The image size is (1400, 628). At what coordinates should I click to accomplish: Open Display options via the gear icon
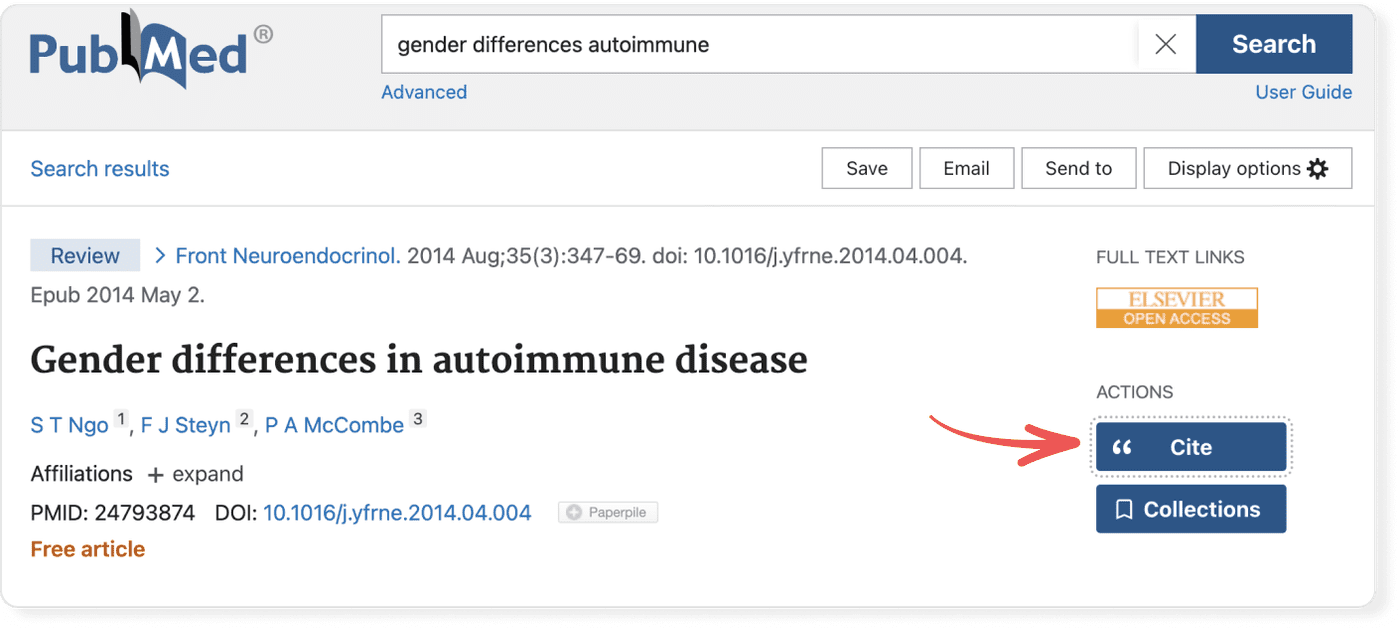pyautogui.click(x=1316, y=168)
